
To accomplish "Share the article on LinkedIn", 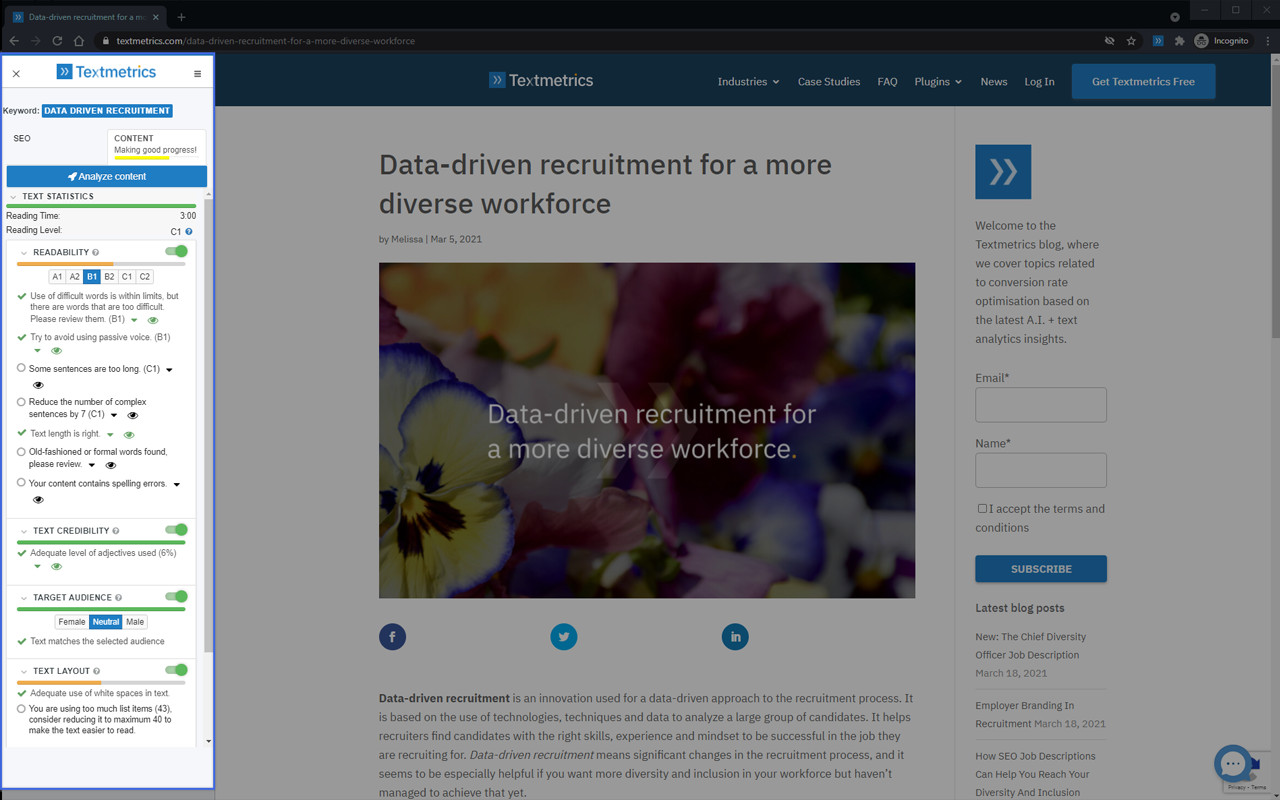I will pos(735,637).
